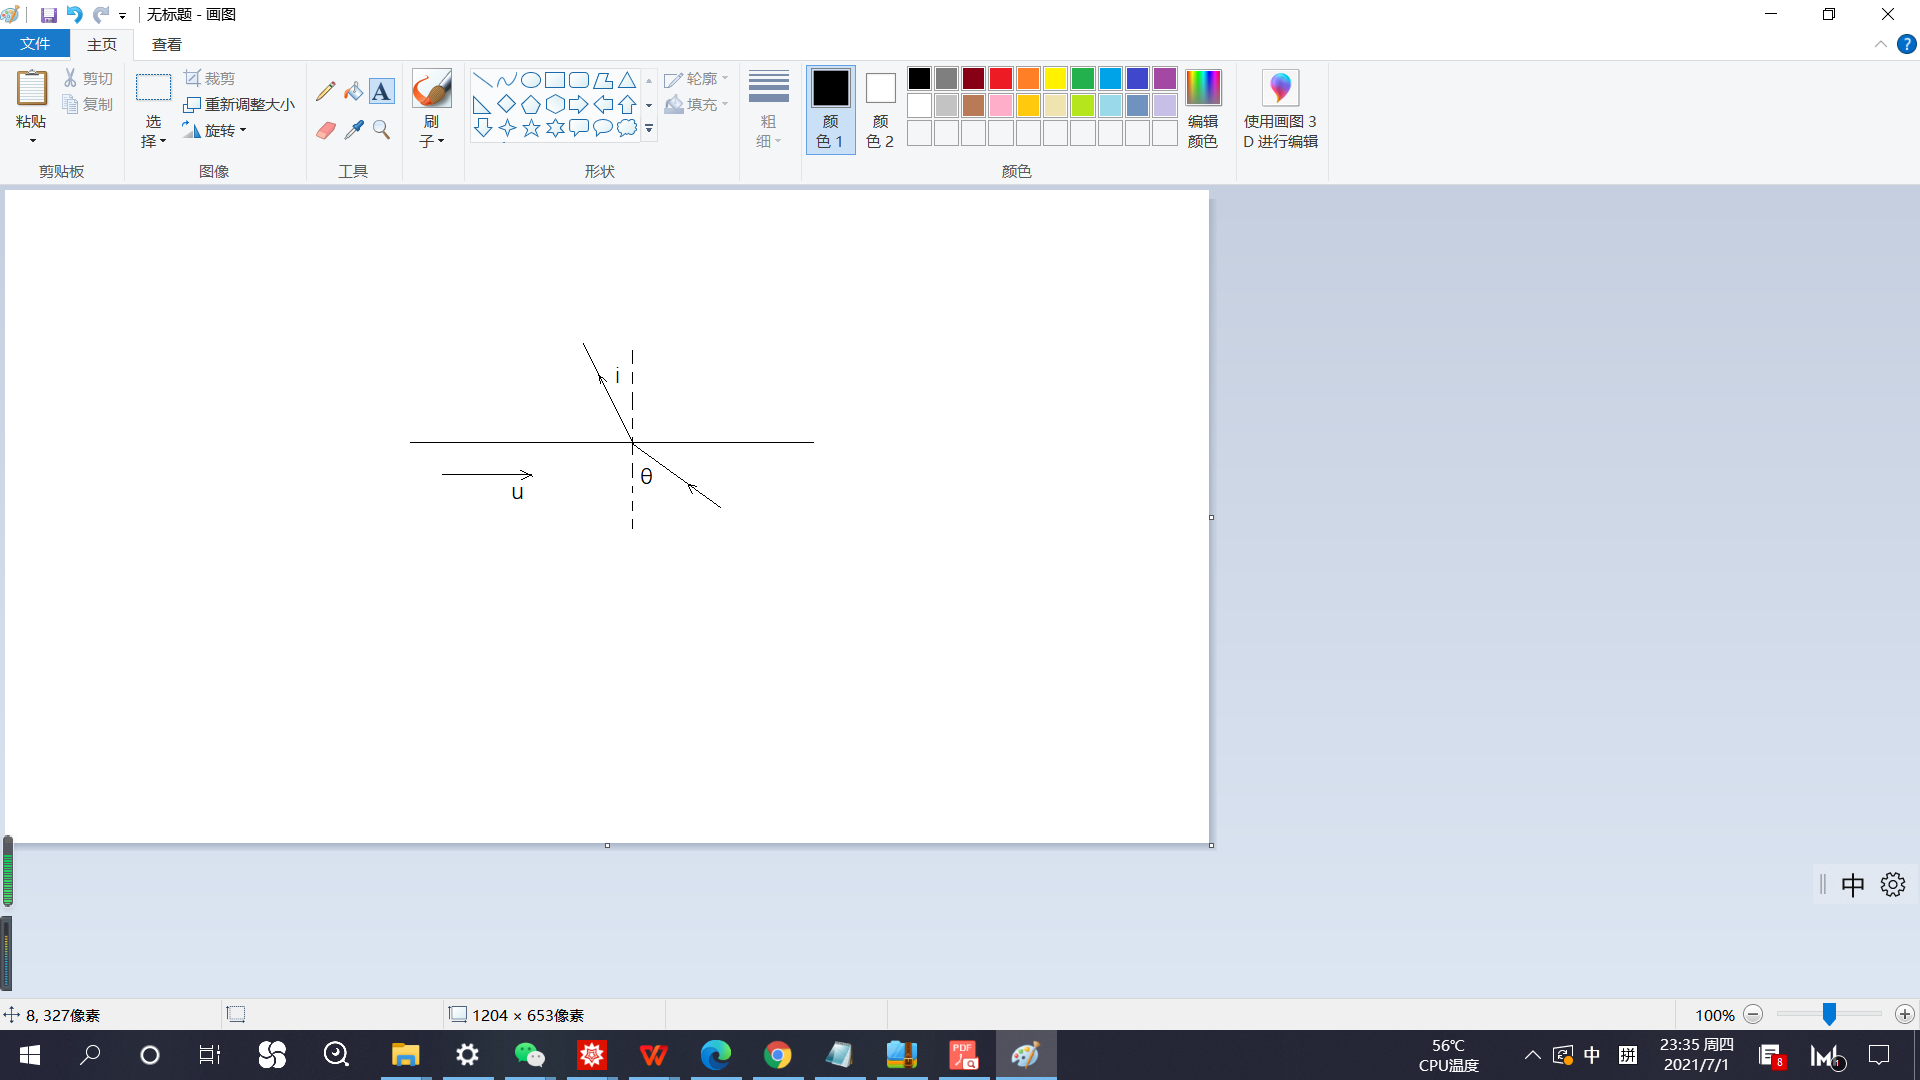Click the Crop (裁剪) button
The width and height of the screenshot is (1920, 1080).
click(x=210, y=78)
